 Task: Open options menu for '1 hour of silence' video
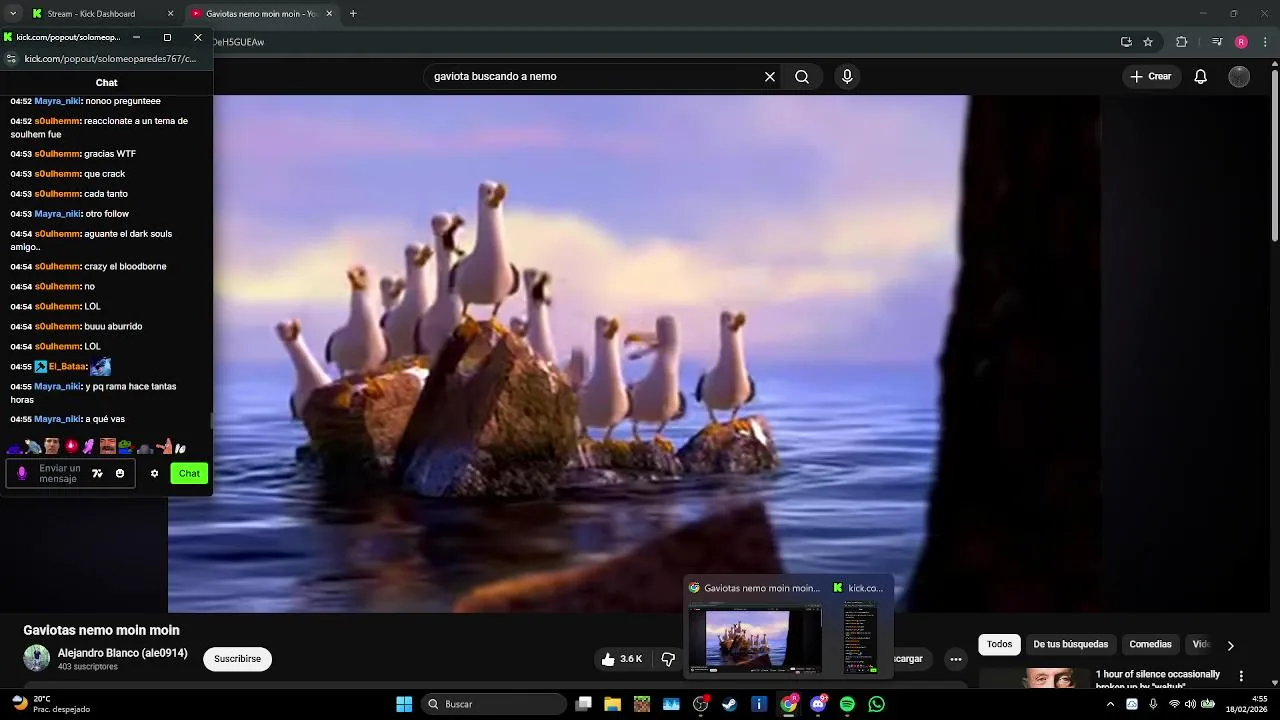(1241, 677)
